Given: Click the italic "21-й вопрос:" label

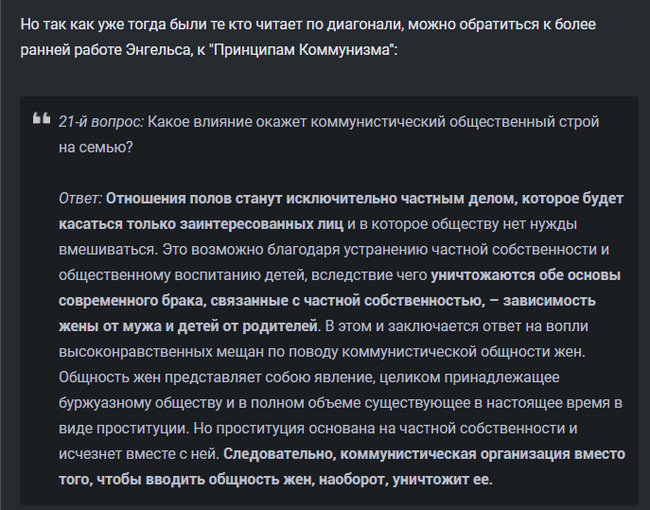Looking at the screenshot, I should pos(101,121).
